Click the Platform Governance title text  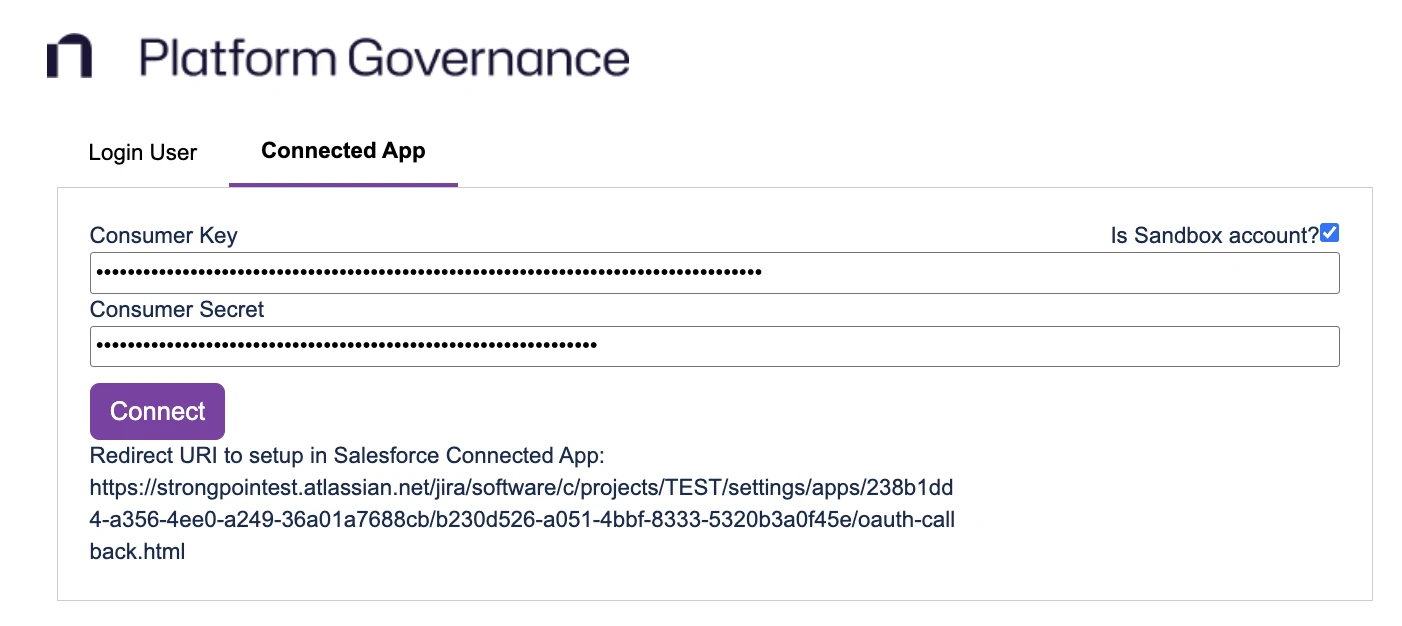[x=384, y=58]
